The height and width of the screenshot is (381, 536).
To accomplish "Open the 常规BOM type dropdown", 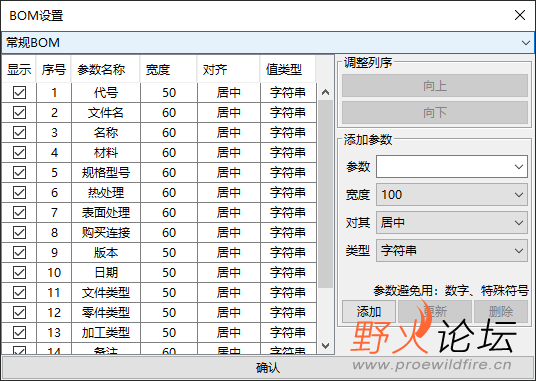I will coord(268,43).
